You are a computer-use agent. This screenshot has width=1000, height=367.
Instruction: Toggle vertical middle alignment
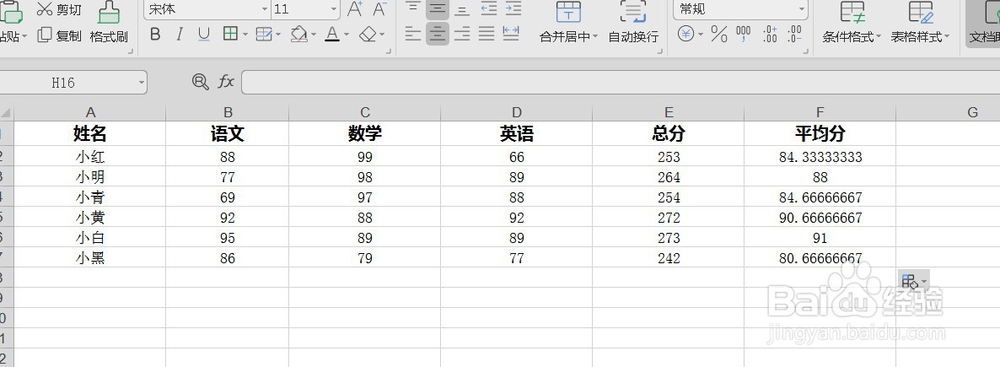[437, 8]
